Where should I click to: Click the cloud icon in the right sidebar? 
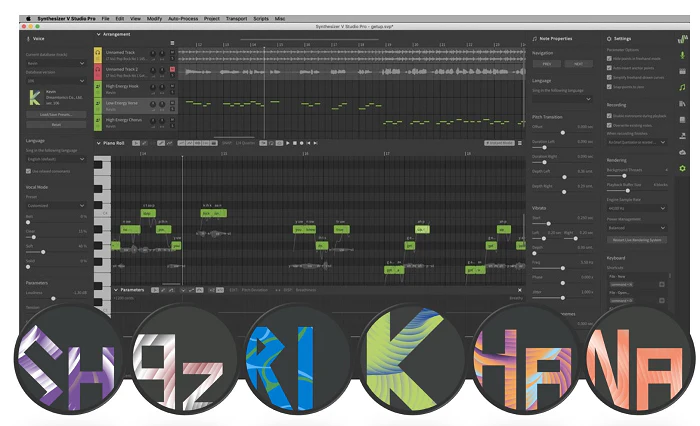tap(682, 152)
